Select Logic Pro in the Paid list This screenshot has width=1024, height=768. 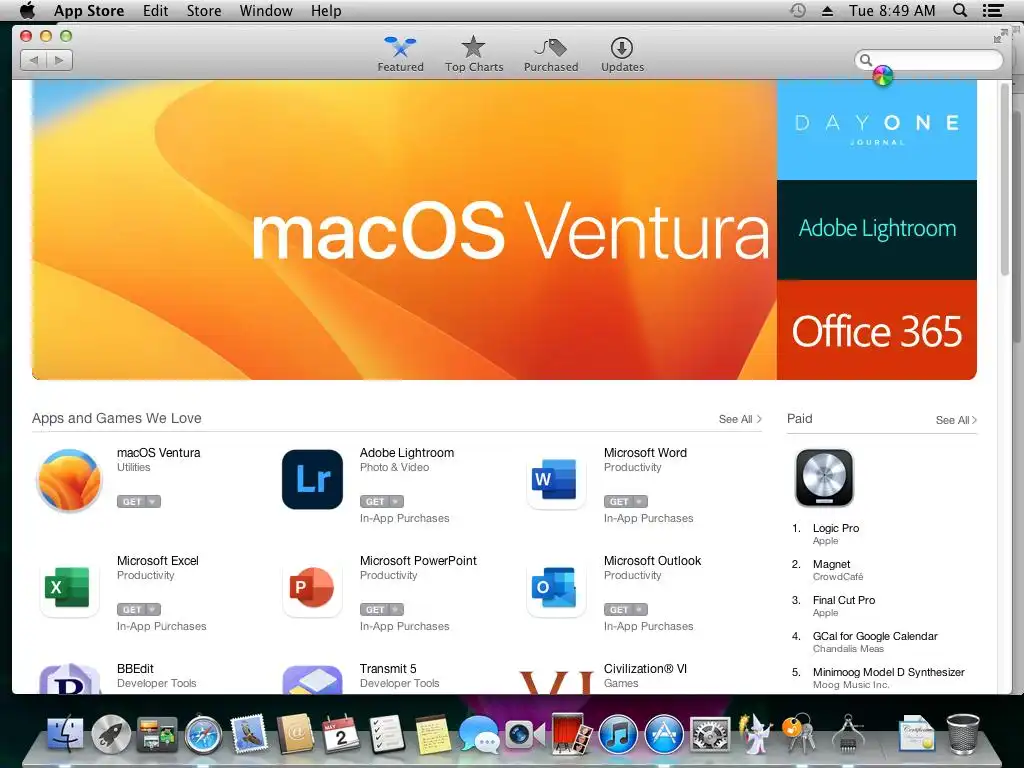[x=836, y=528]
